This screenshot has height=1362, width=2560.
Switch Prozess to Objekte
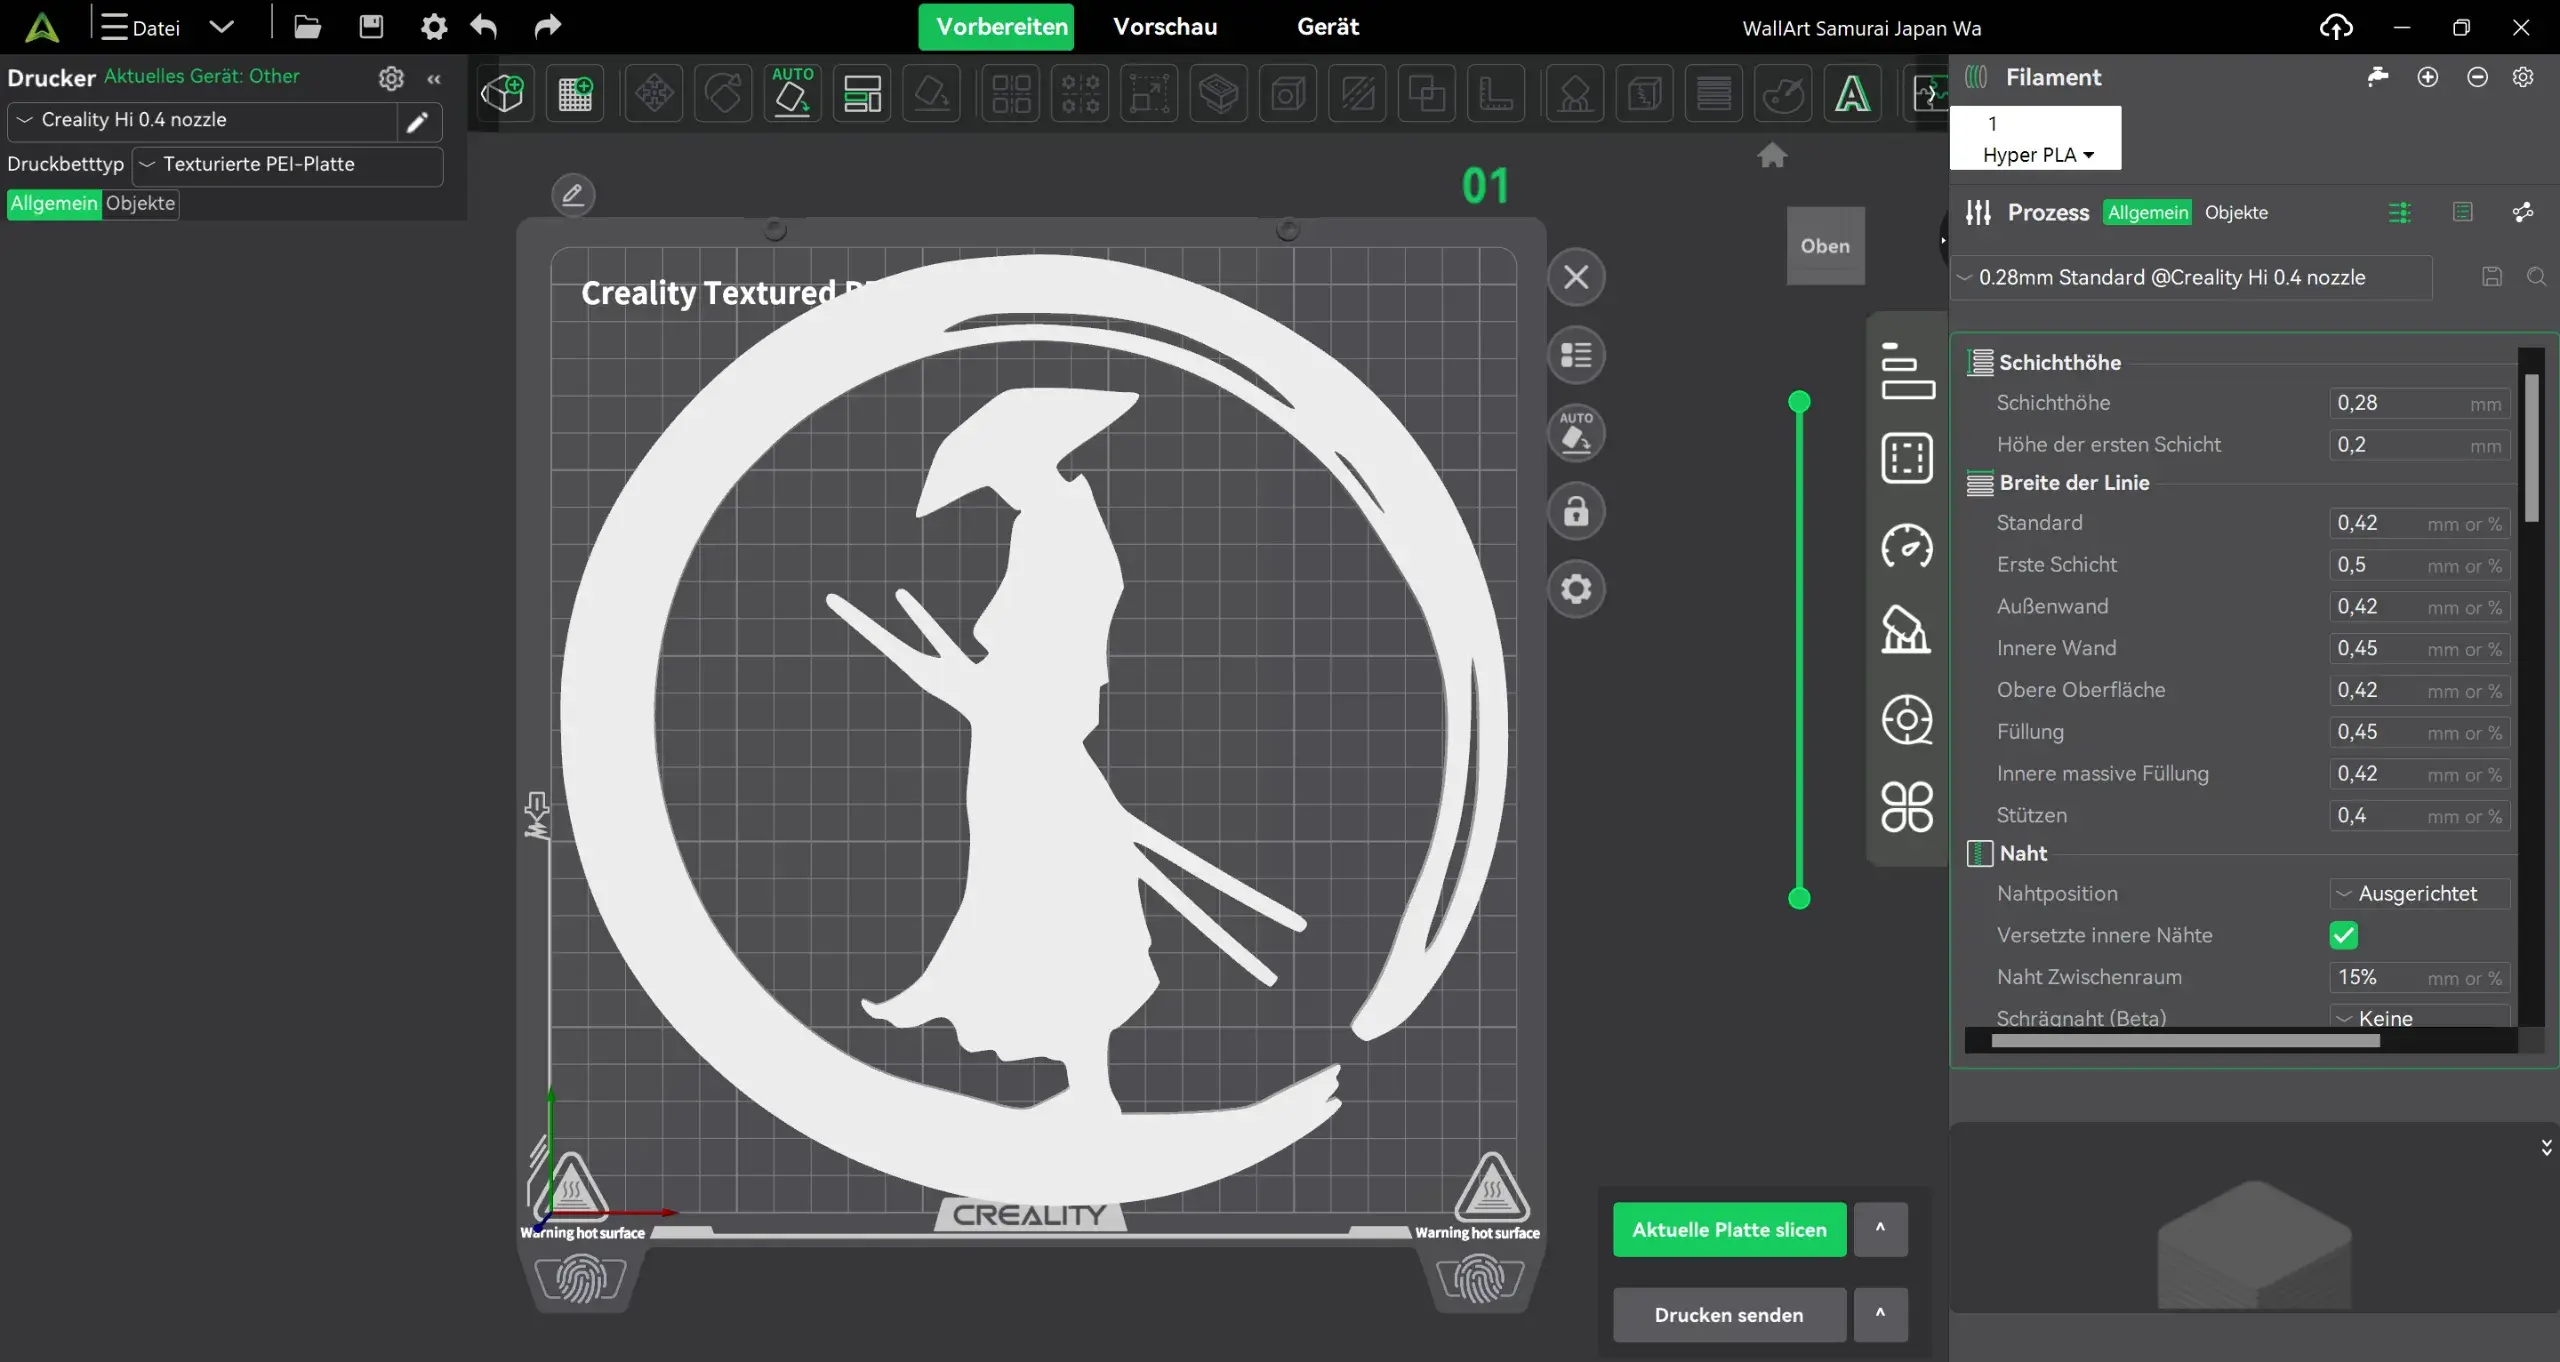click(x=2236, y=212)
